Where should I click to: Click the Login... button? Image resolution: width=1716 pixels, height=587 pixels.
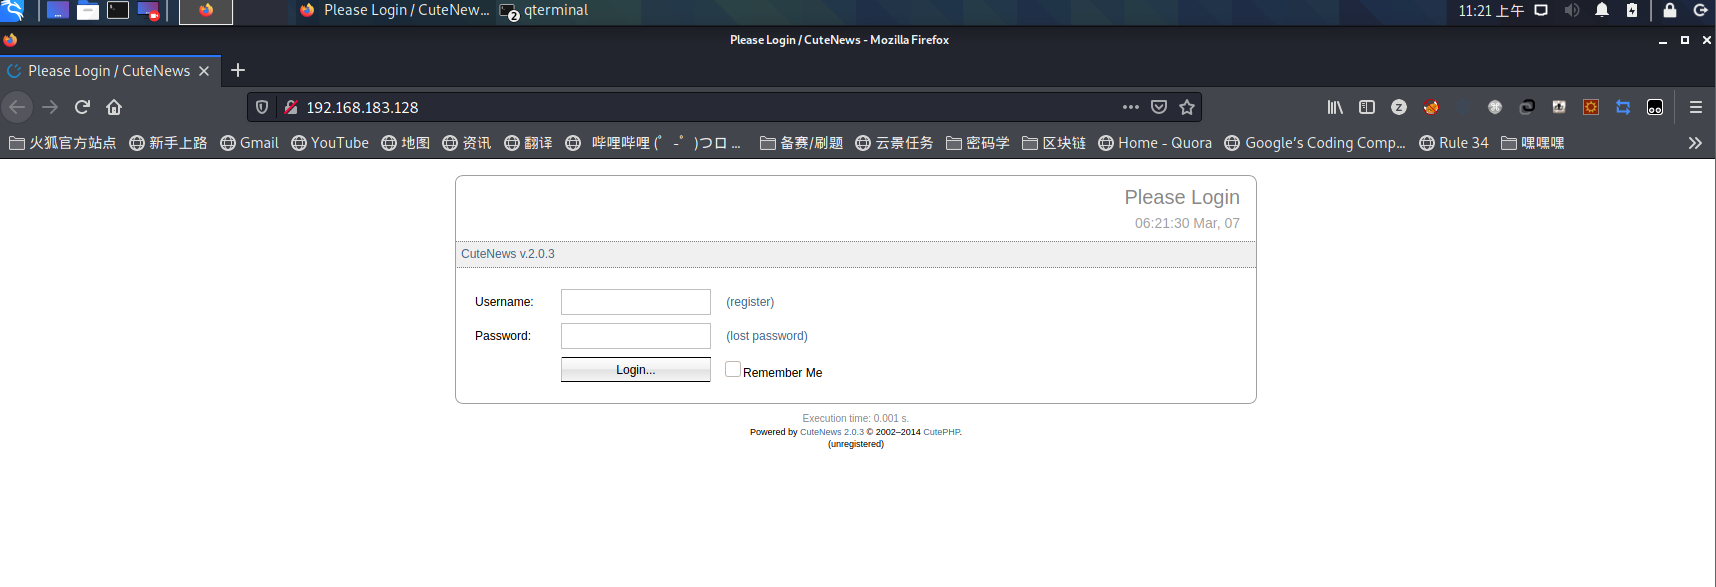click(x=636, y=370)
